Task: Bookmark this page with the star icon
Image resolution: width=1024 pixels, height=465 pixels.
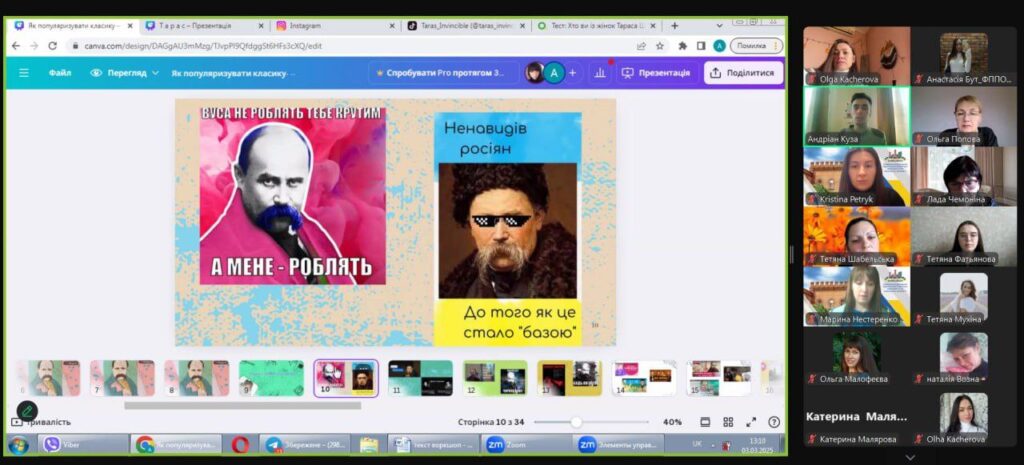Action: tap(660, 46)
